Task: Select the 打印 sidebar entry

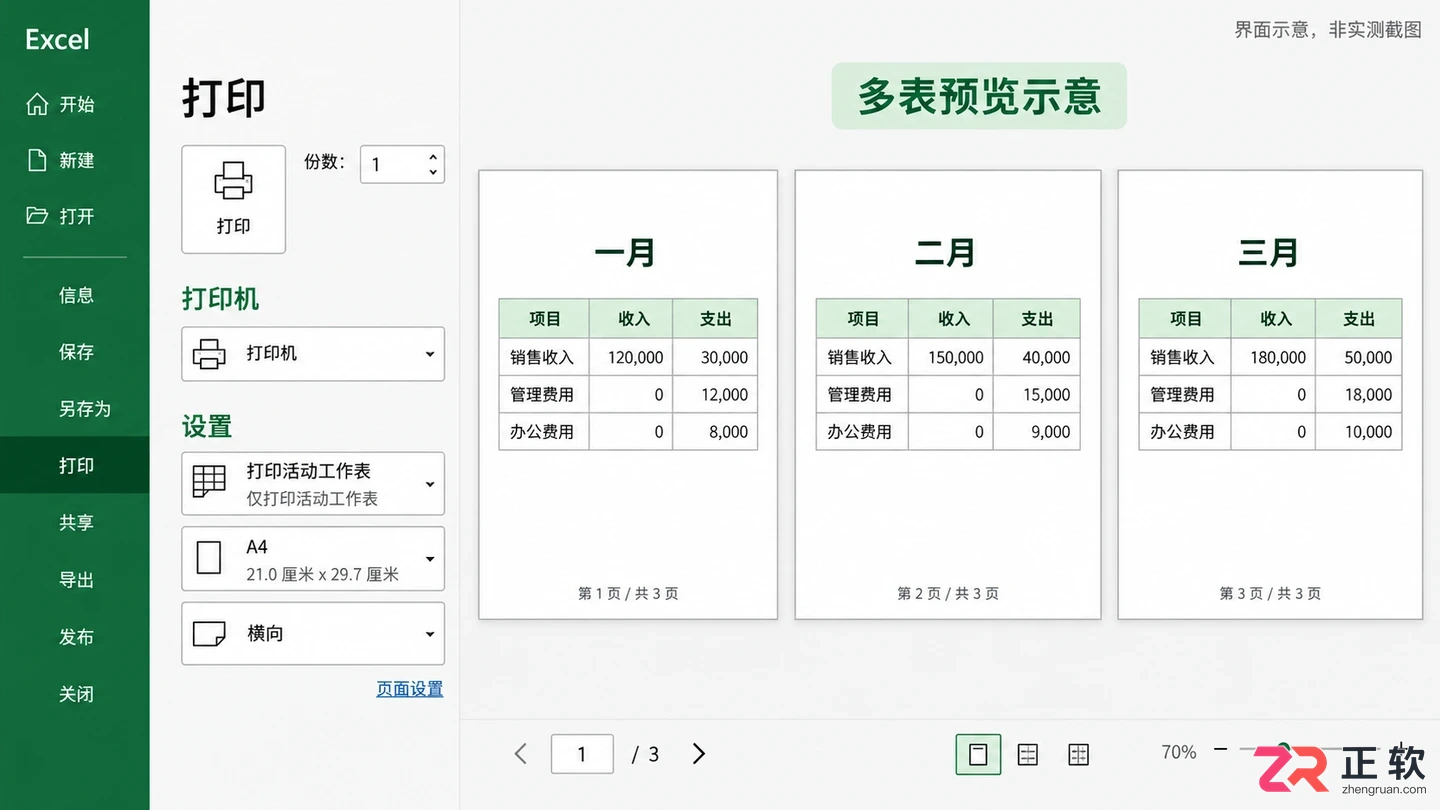Action: pyautogui.click(x=75, y=465)
